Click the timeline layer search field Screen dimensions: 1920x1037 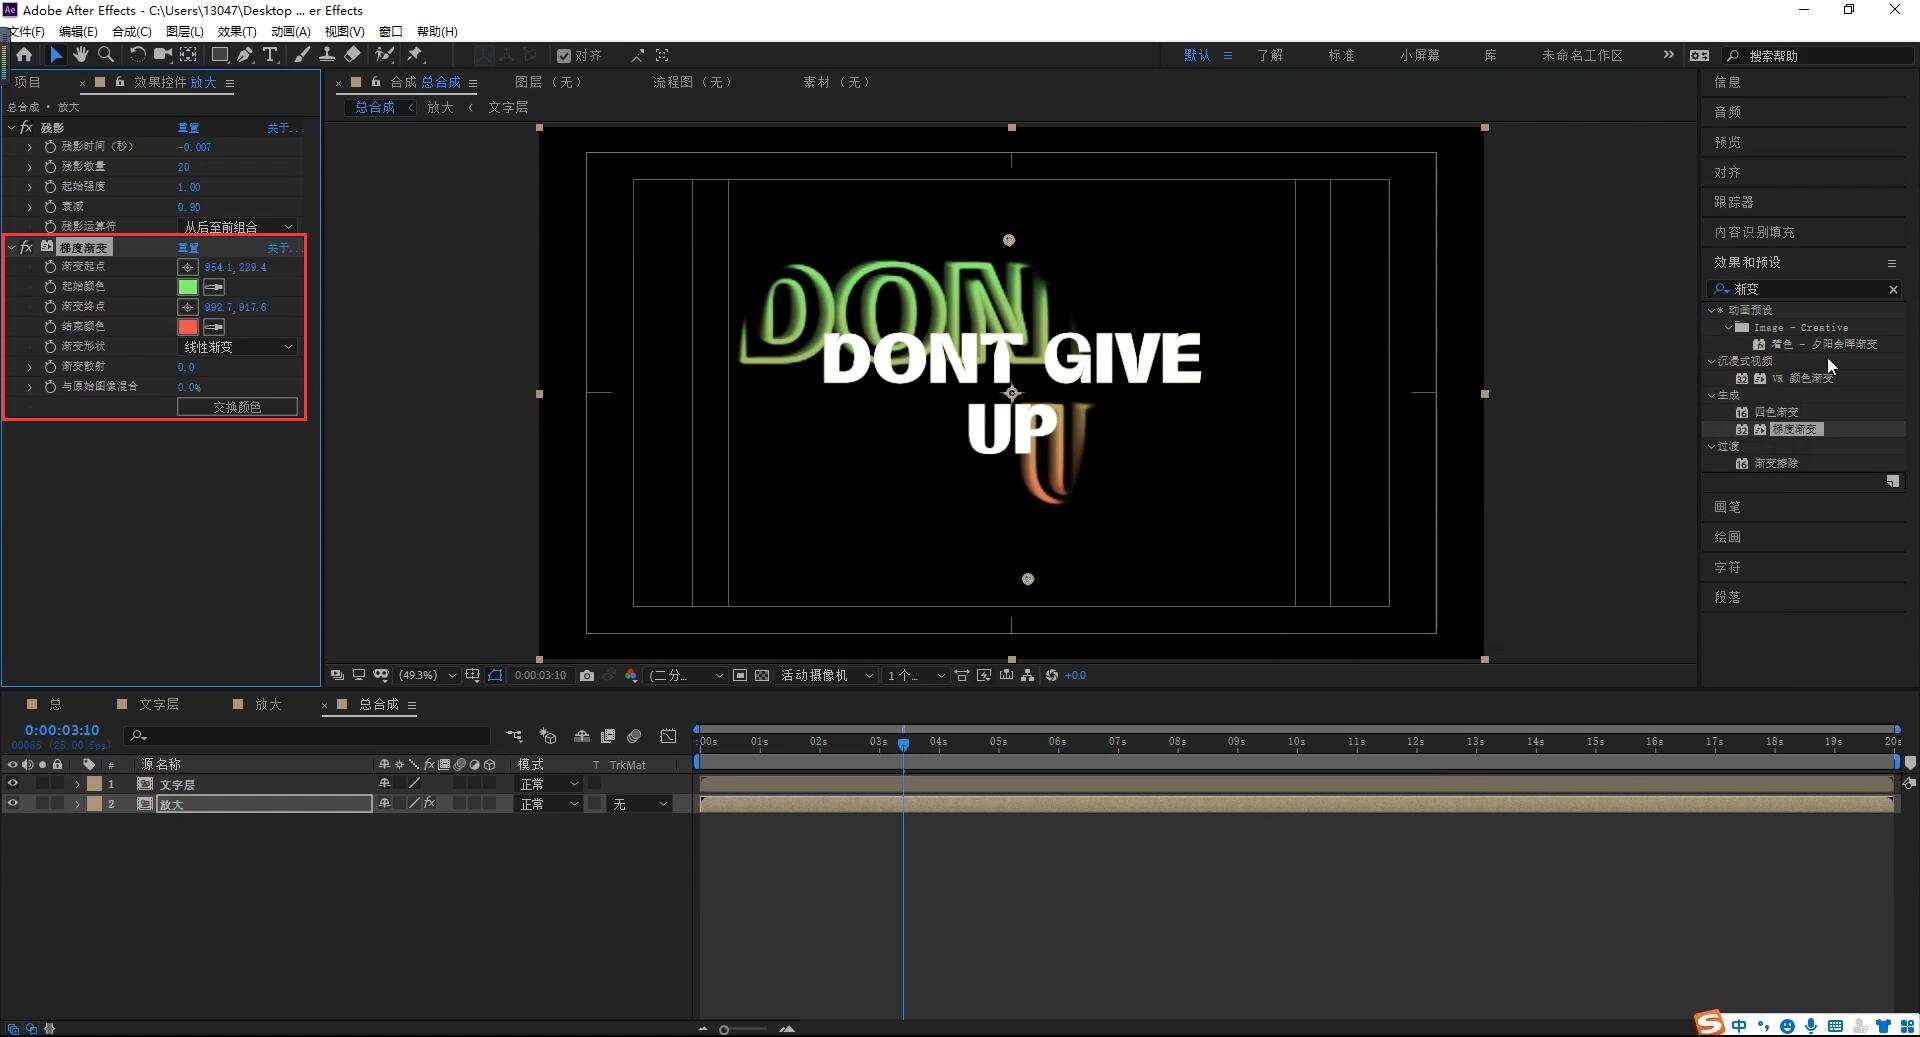pos(308,736)
